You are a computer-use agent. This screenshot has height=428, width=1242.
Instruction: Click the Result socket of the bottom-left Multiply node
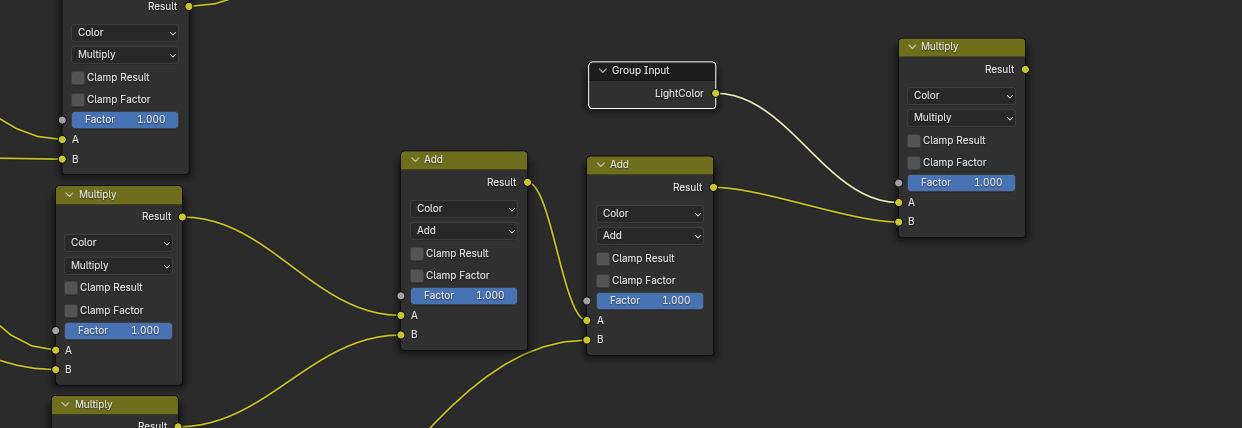178,426
